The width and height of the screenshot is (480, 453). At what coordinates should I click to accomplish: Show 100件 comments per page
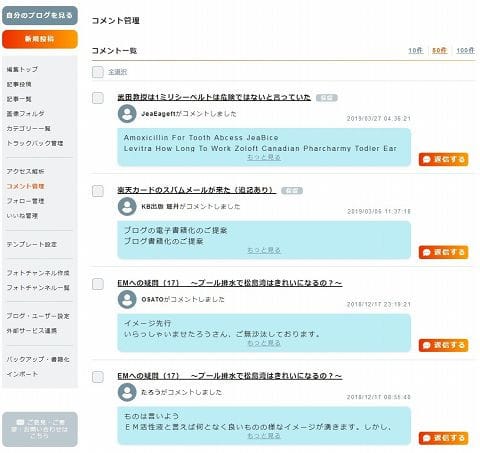point(465,50)
